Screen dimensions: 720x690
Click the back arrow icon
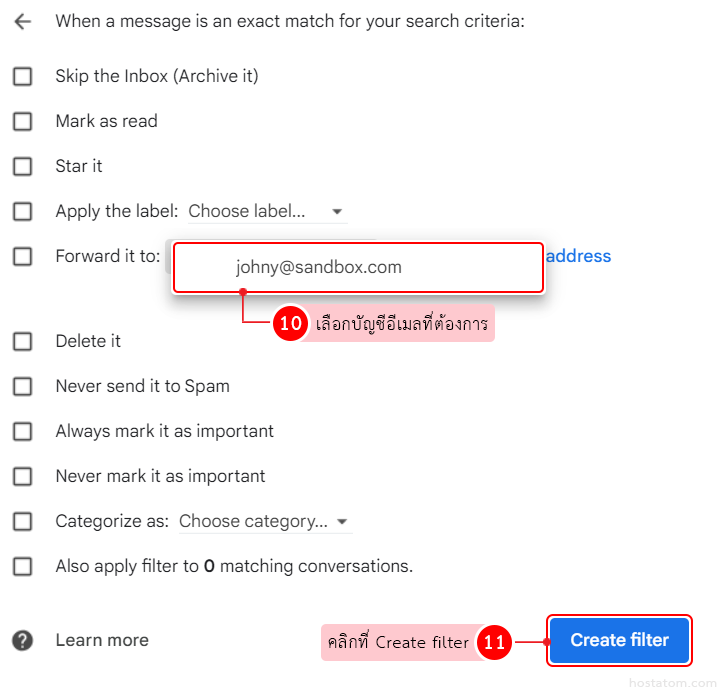click(22, 21)
